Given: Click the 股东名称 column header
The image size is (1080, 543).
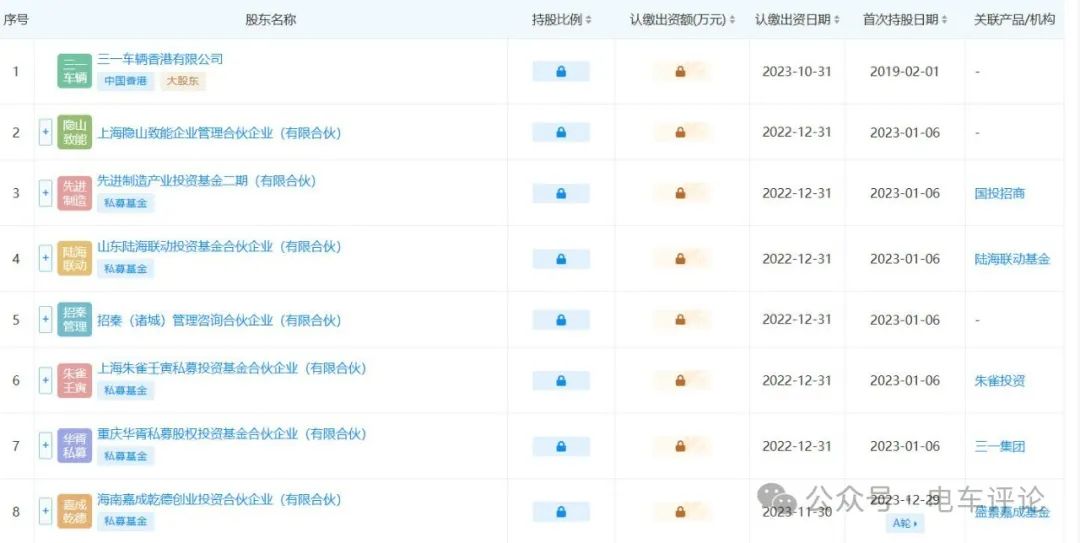Looking at the screenshot, I should (x=271, y=20).
